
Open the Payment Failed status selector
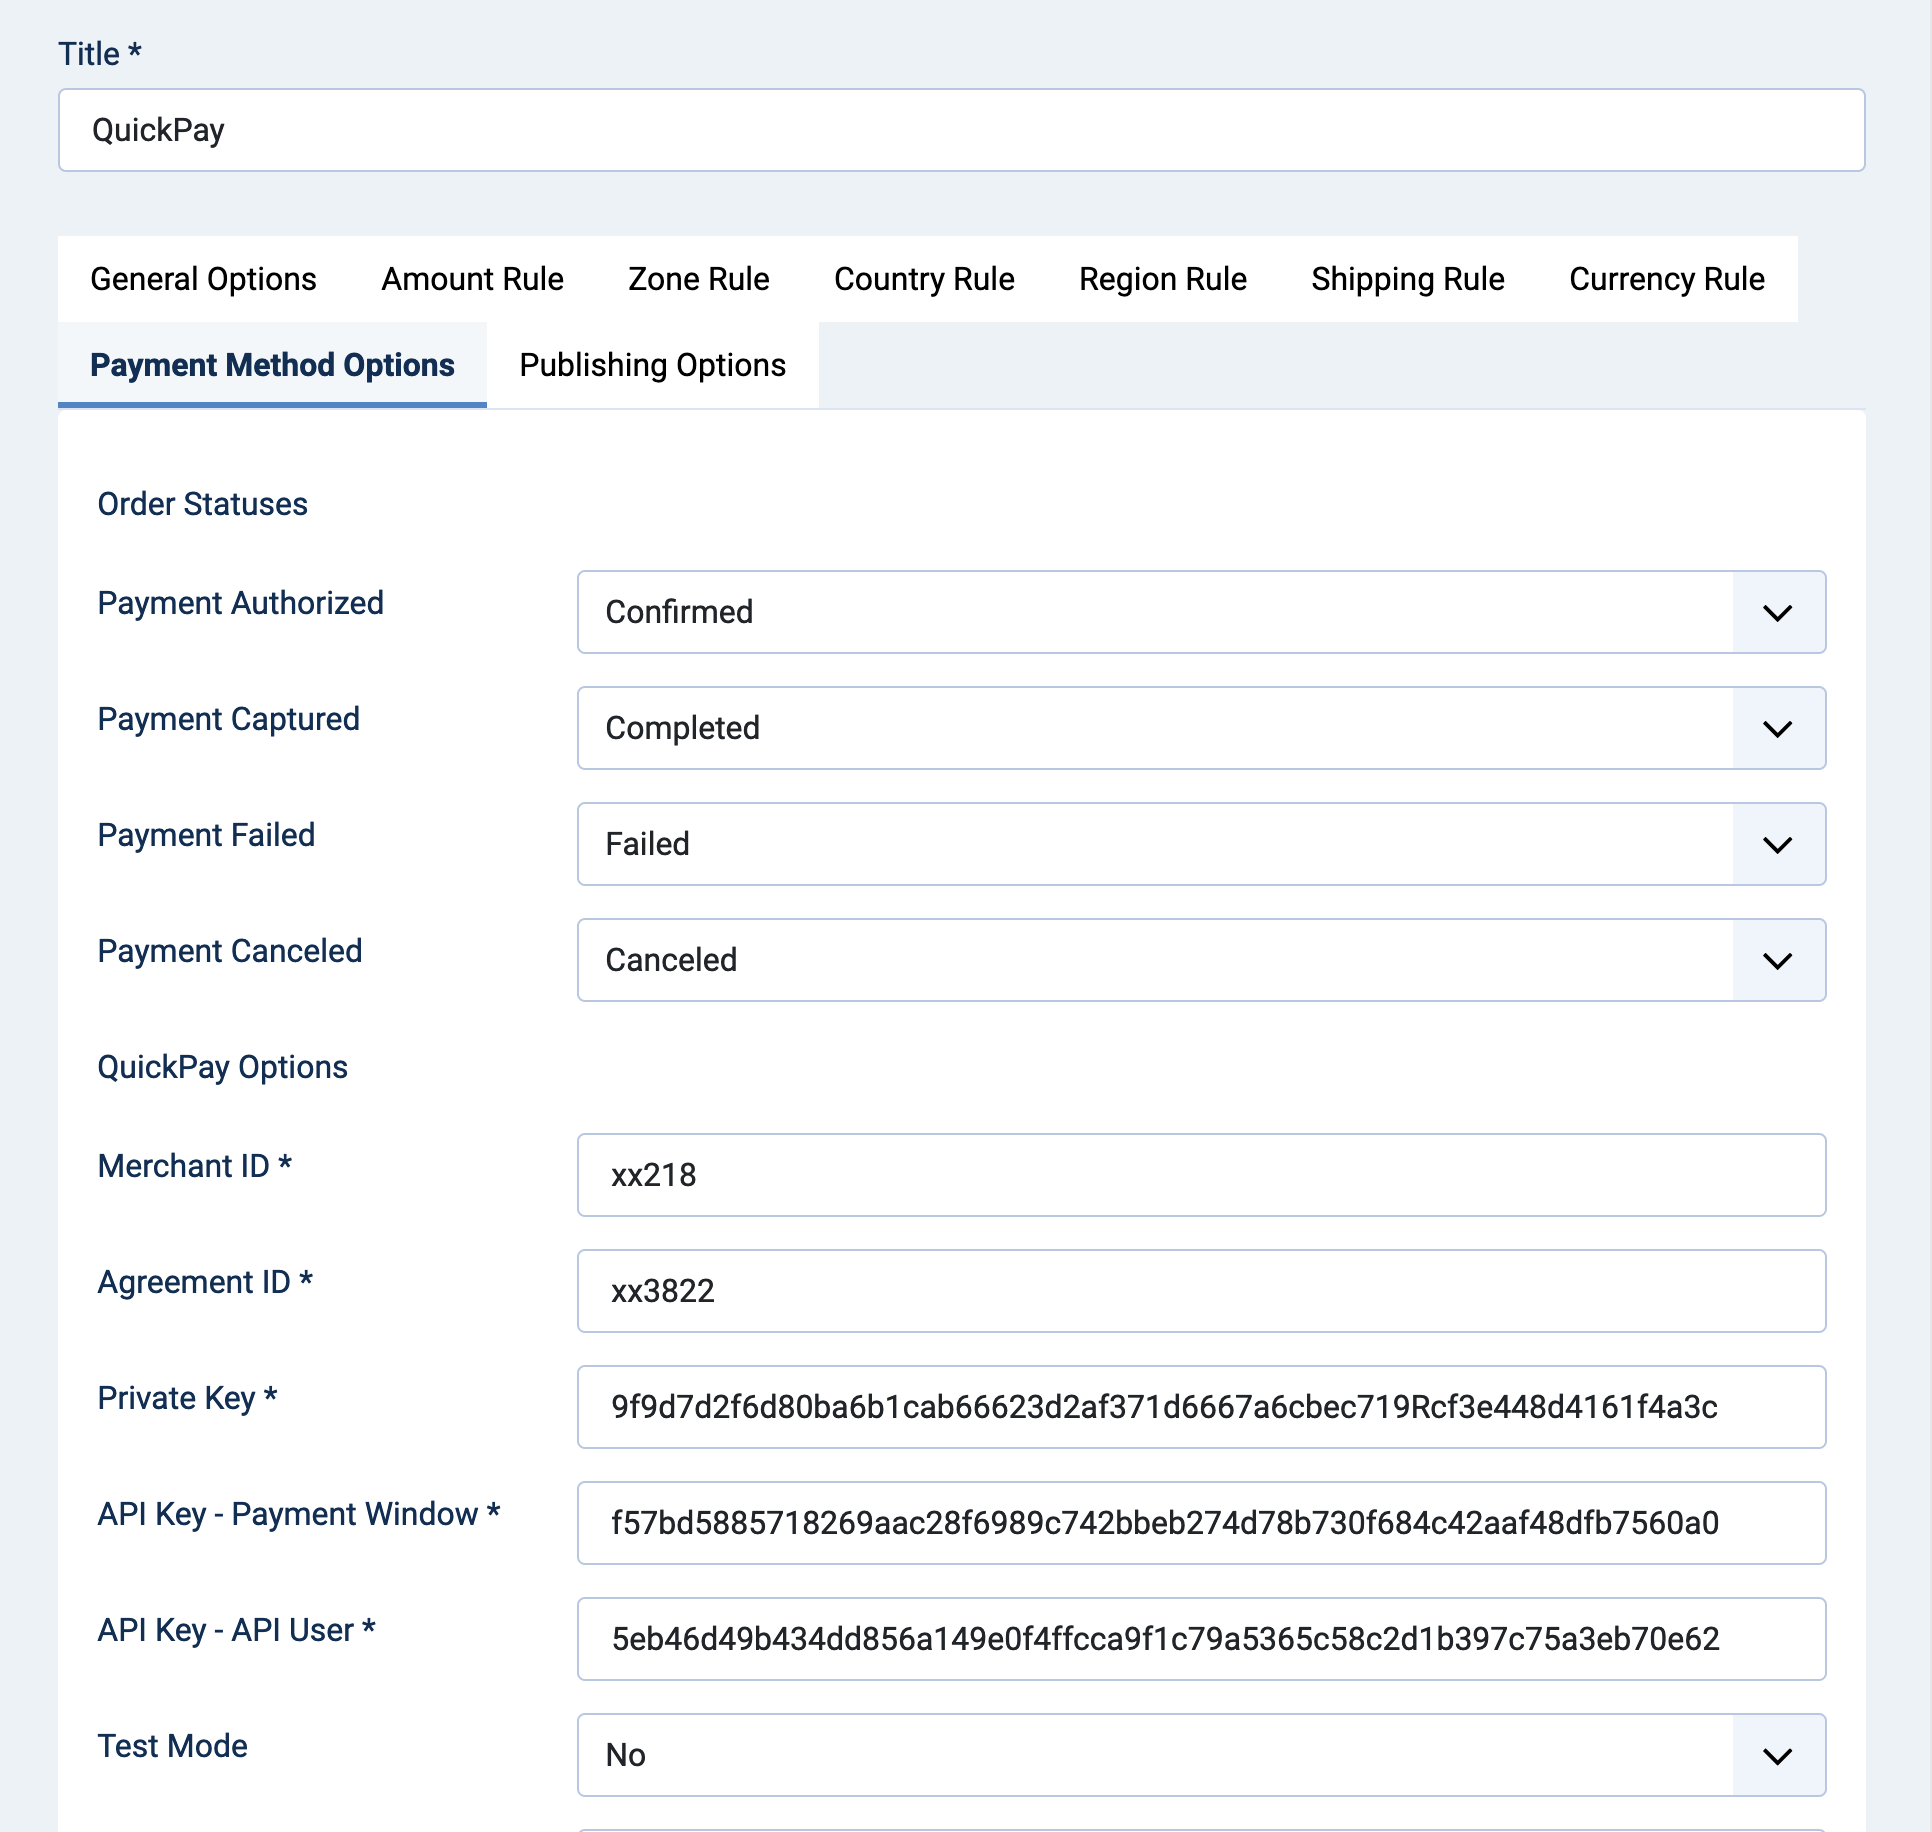(1777, 844)
